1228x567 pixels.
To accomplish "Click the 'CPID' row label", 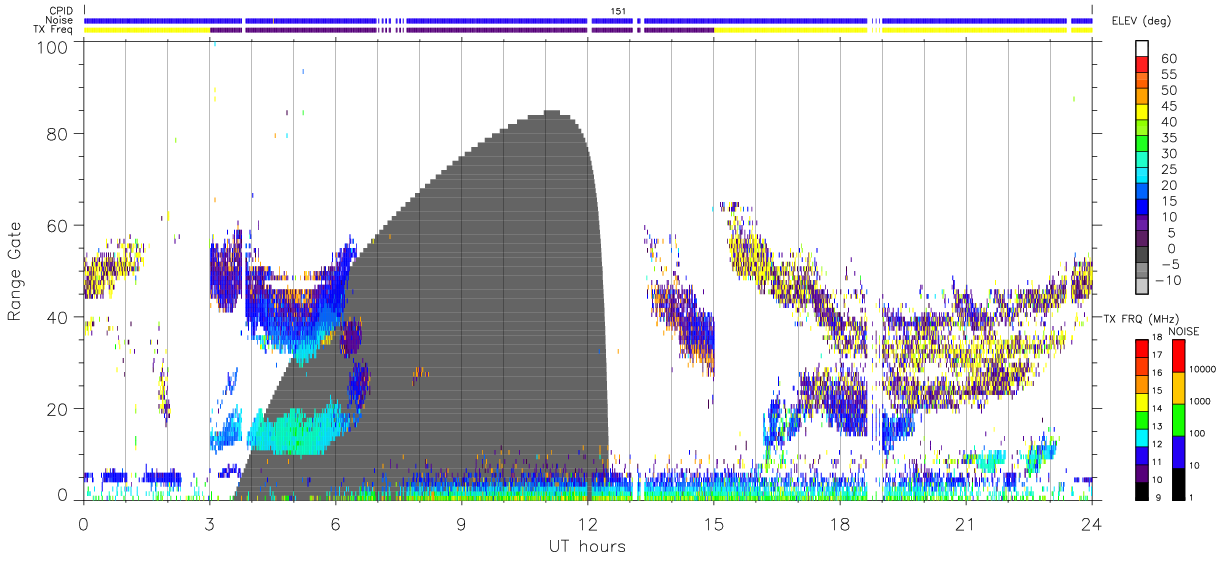I will (x=60, y=10).
